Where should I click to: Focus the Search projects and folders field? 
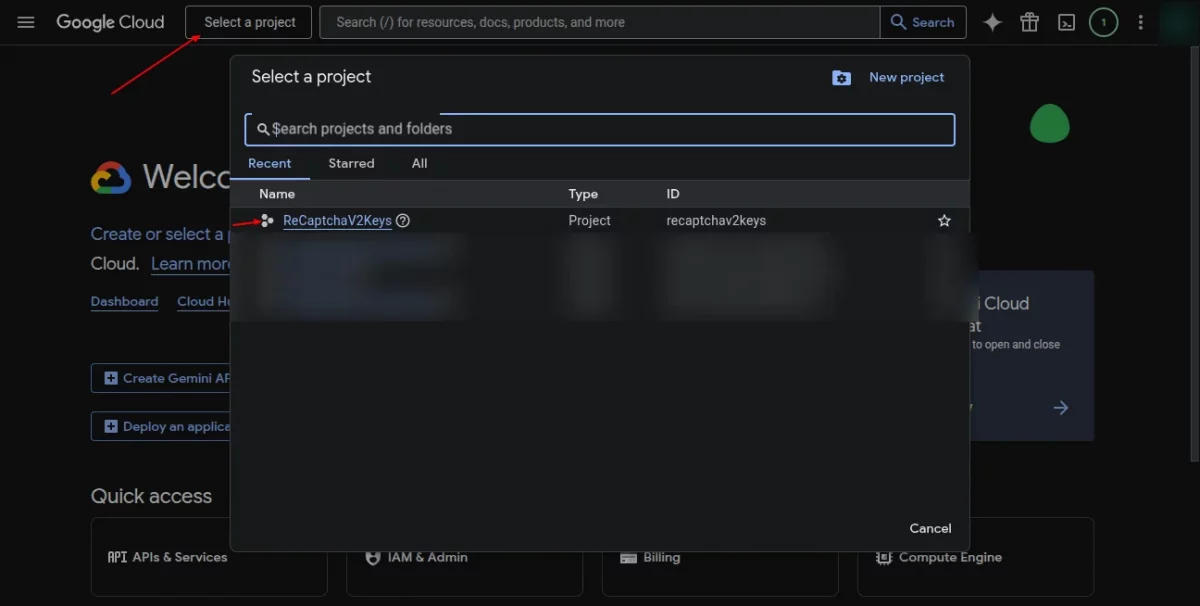point(600,129)
